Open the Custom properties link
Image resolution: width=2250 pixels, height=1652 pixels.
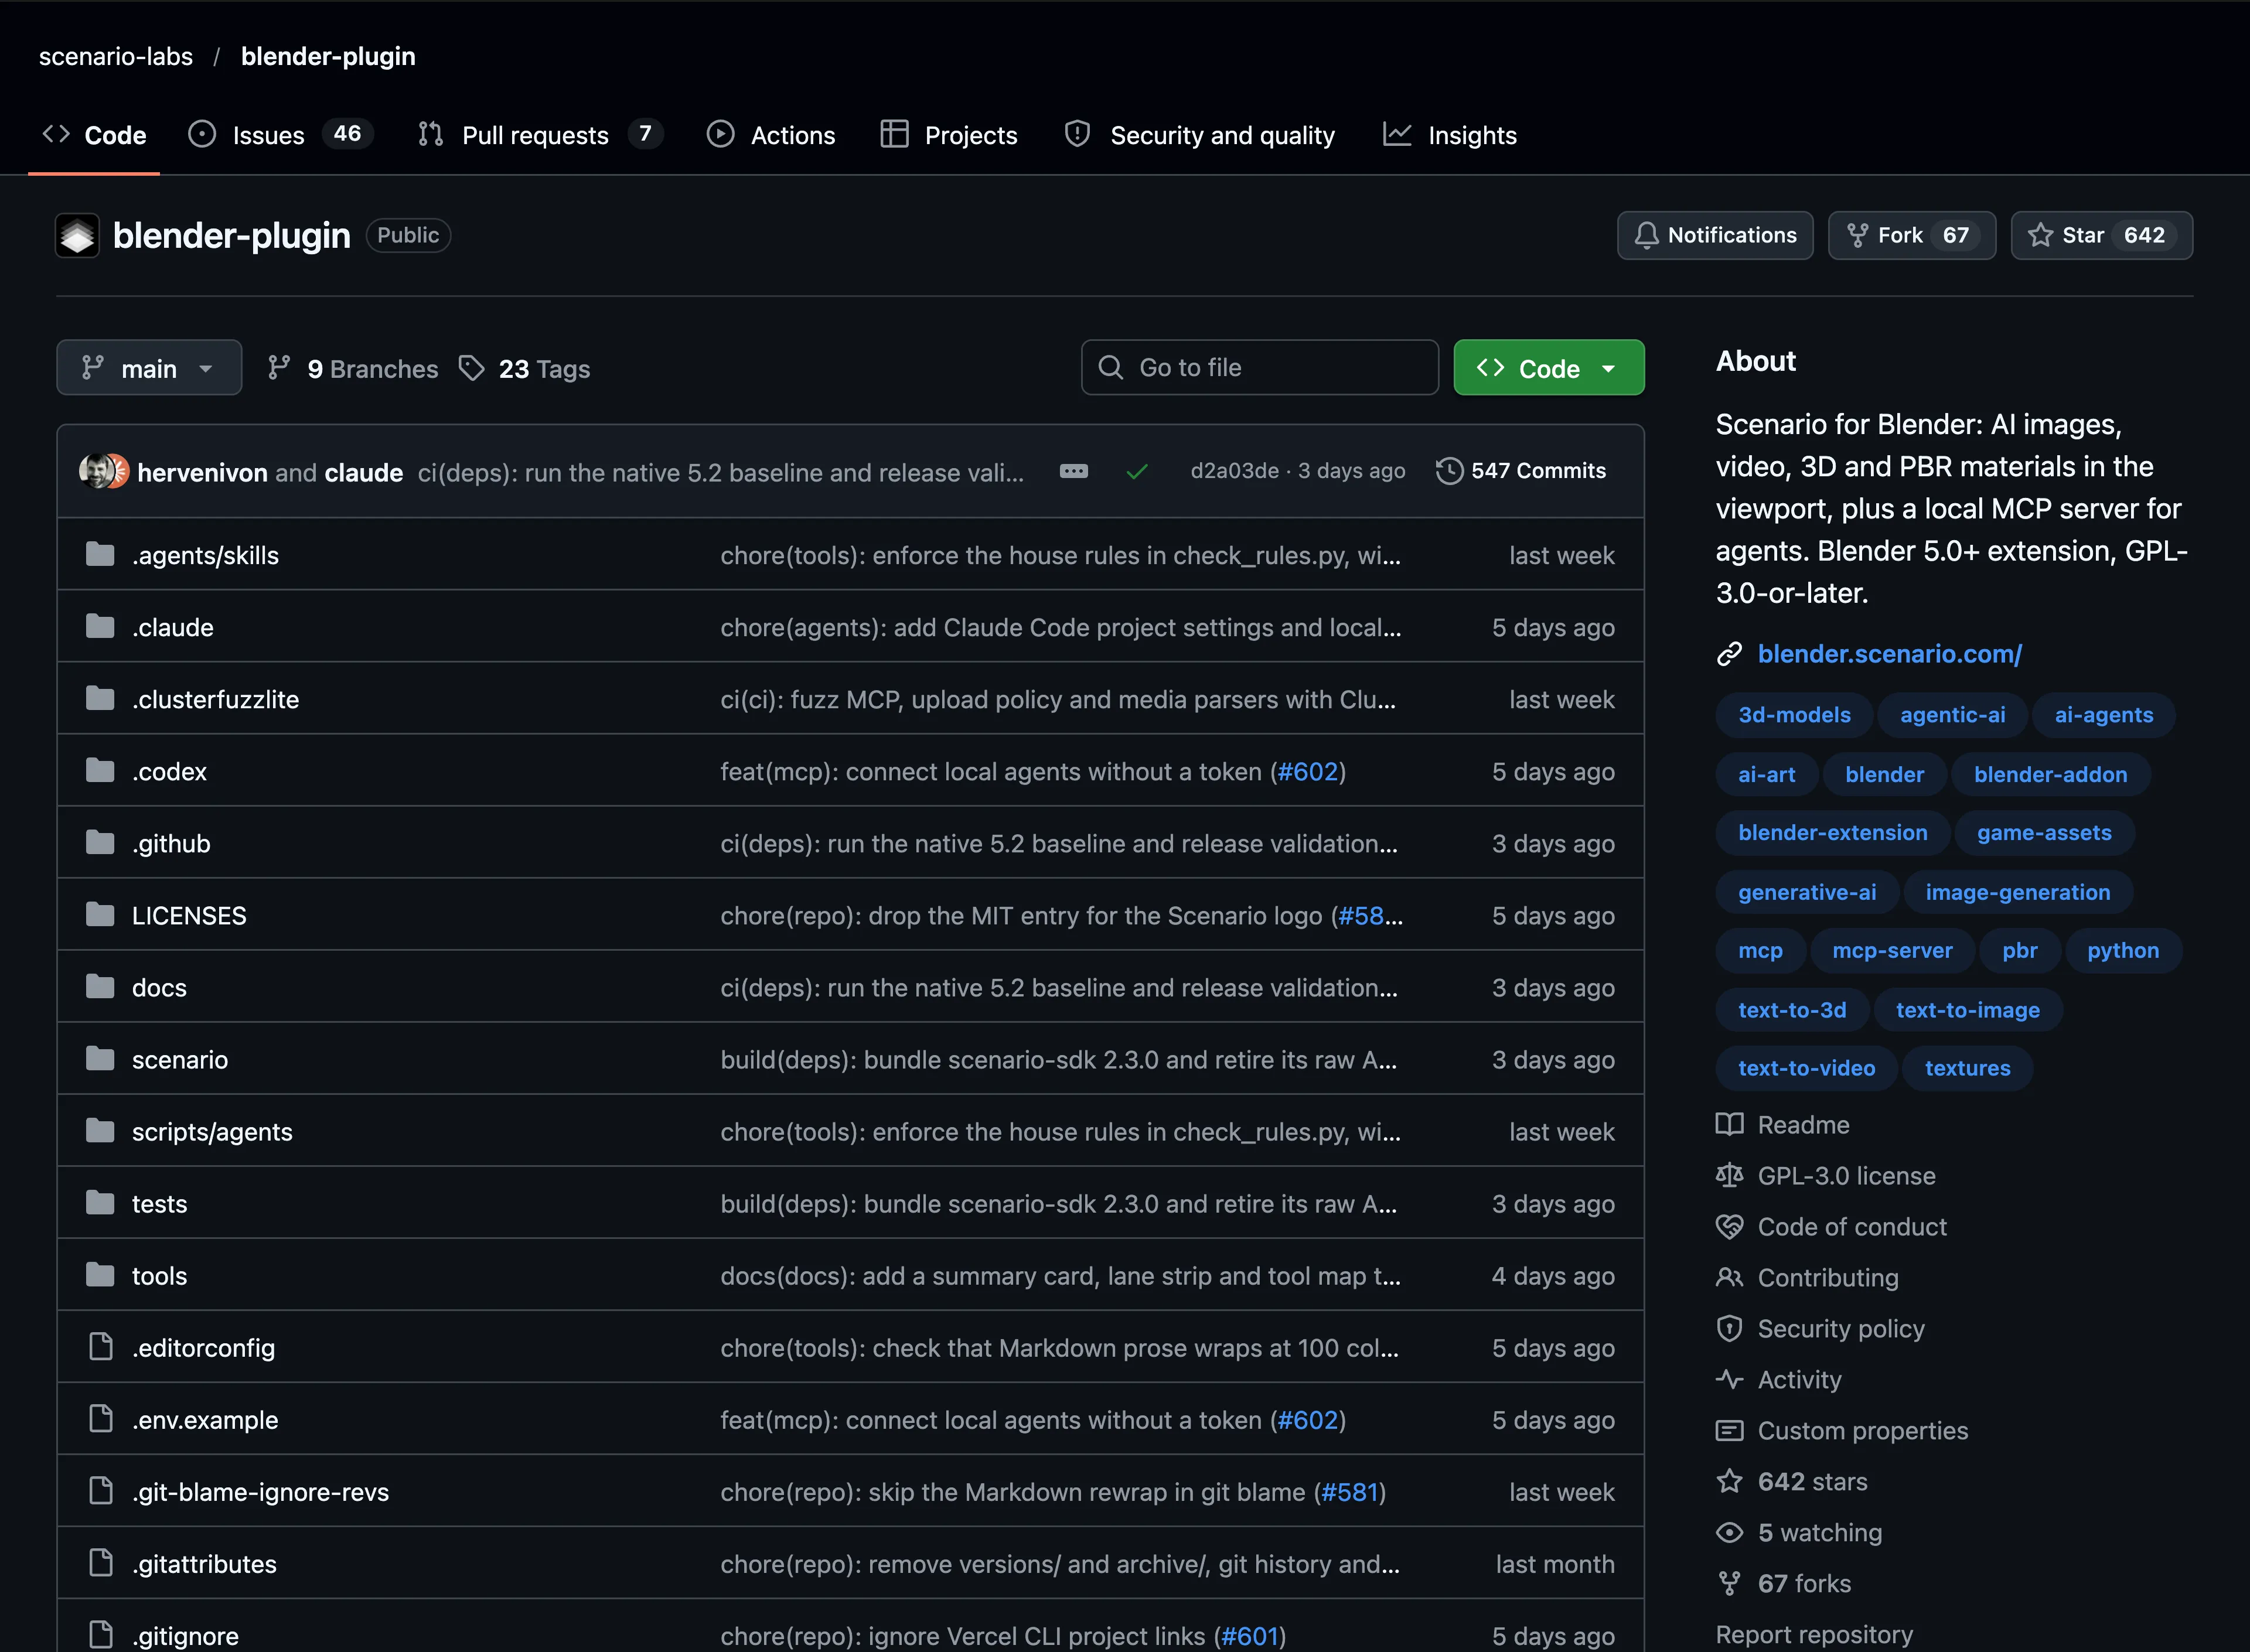coord(1862,1431)
